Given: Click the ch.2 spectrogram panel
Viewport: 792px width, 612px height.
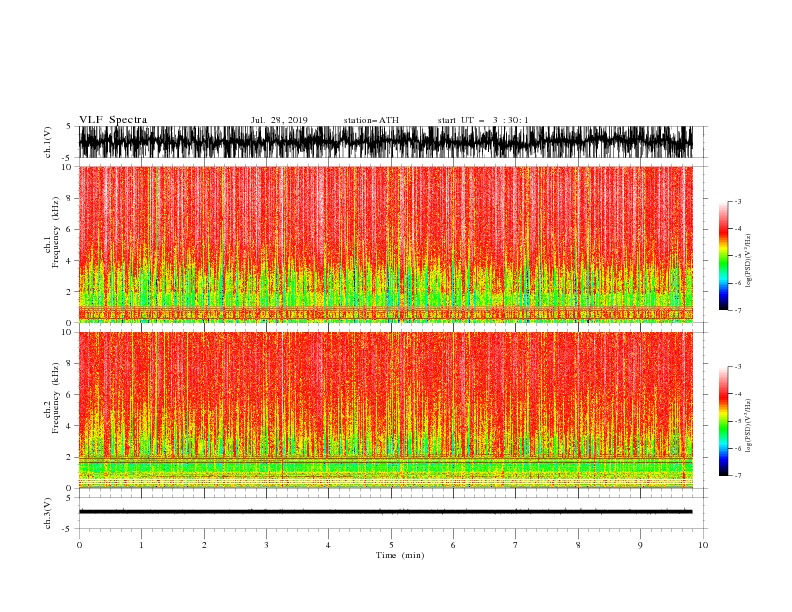Looking at the screenshot, I should [x=386, y=410].
